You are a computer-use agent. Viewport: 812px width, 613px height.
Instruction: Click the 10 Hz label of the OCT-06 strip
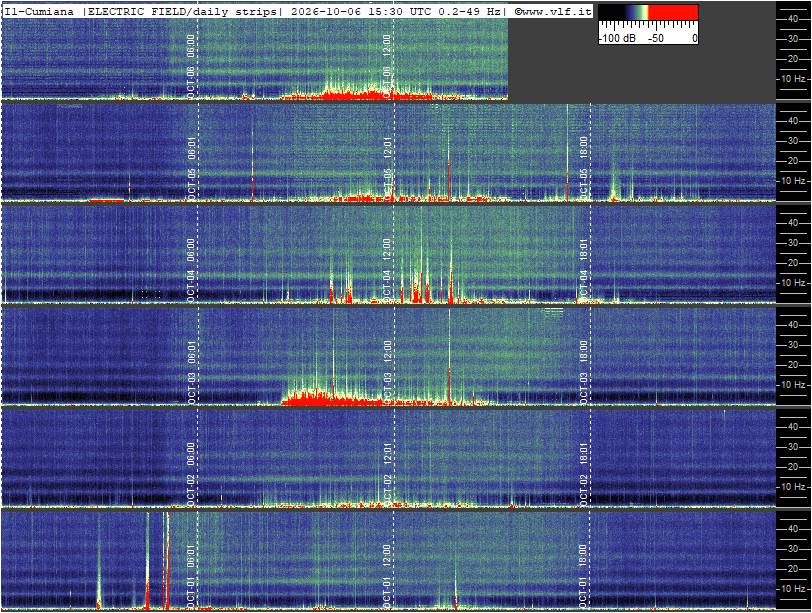tap(794, 79)
